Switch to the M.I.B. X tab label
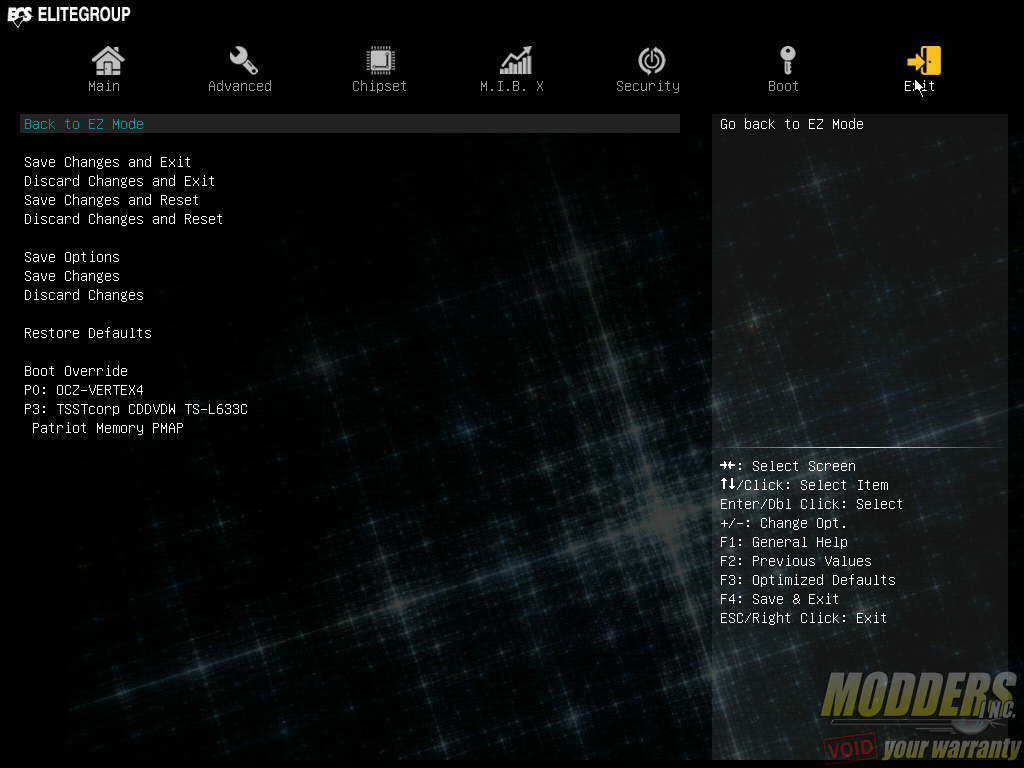1024x768 pixels. click(512, 86)
